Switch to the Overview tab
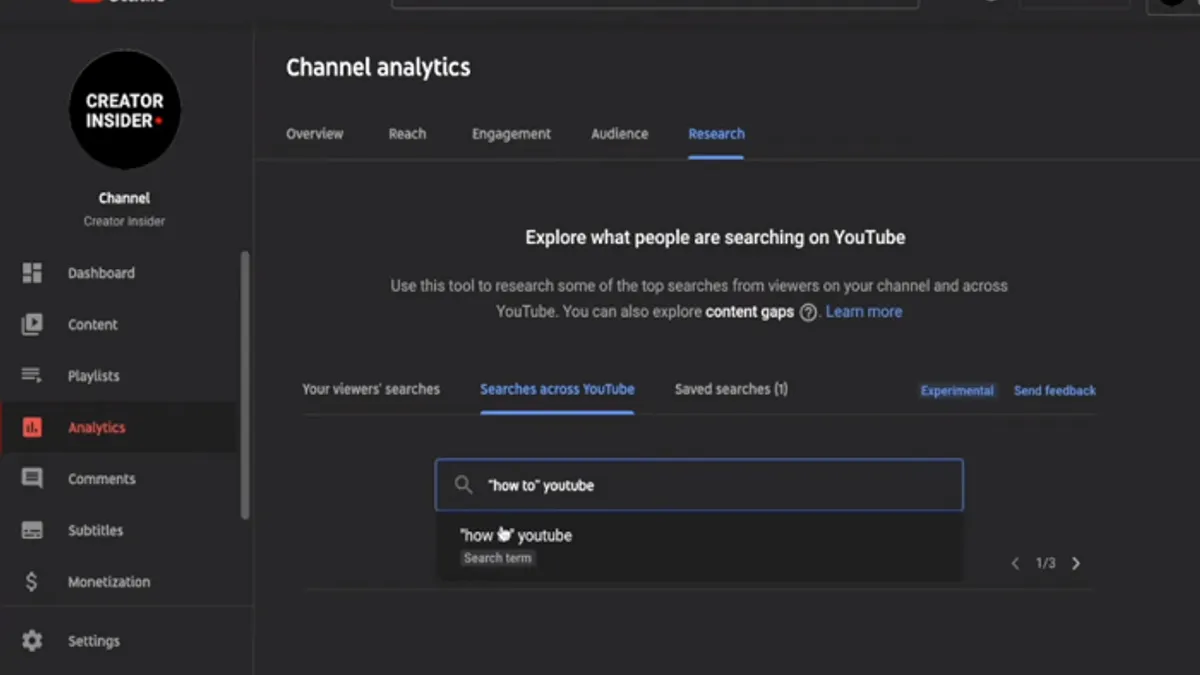This screenshot has height=675, width=1200. pos(315,134)
